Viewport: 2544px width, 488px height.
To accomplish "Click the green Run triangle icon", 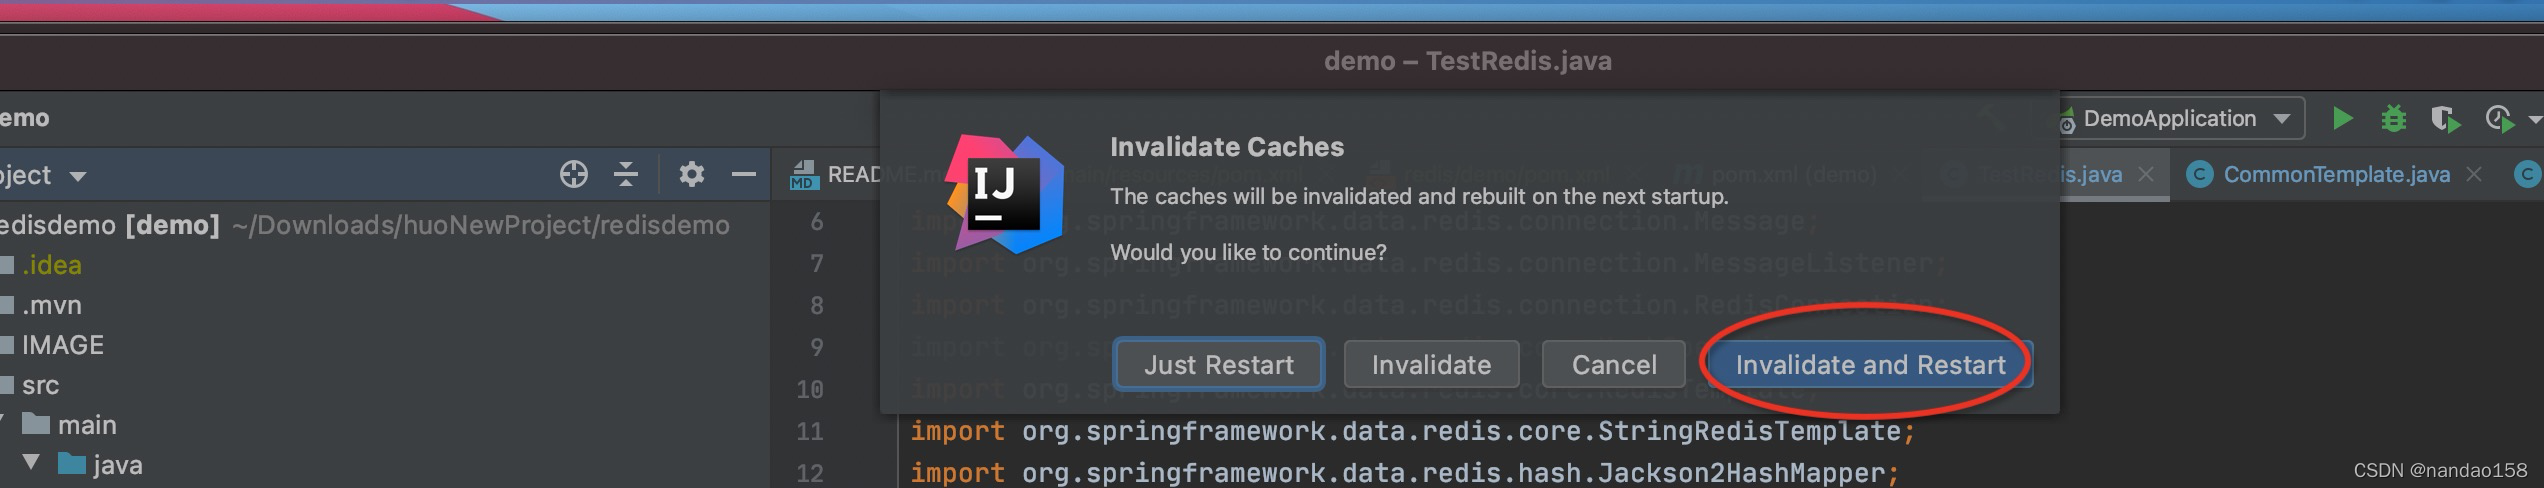I will tap(2342, 119).
